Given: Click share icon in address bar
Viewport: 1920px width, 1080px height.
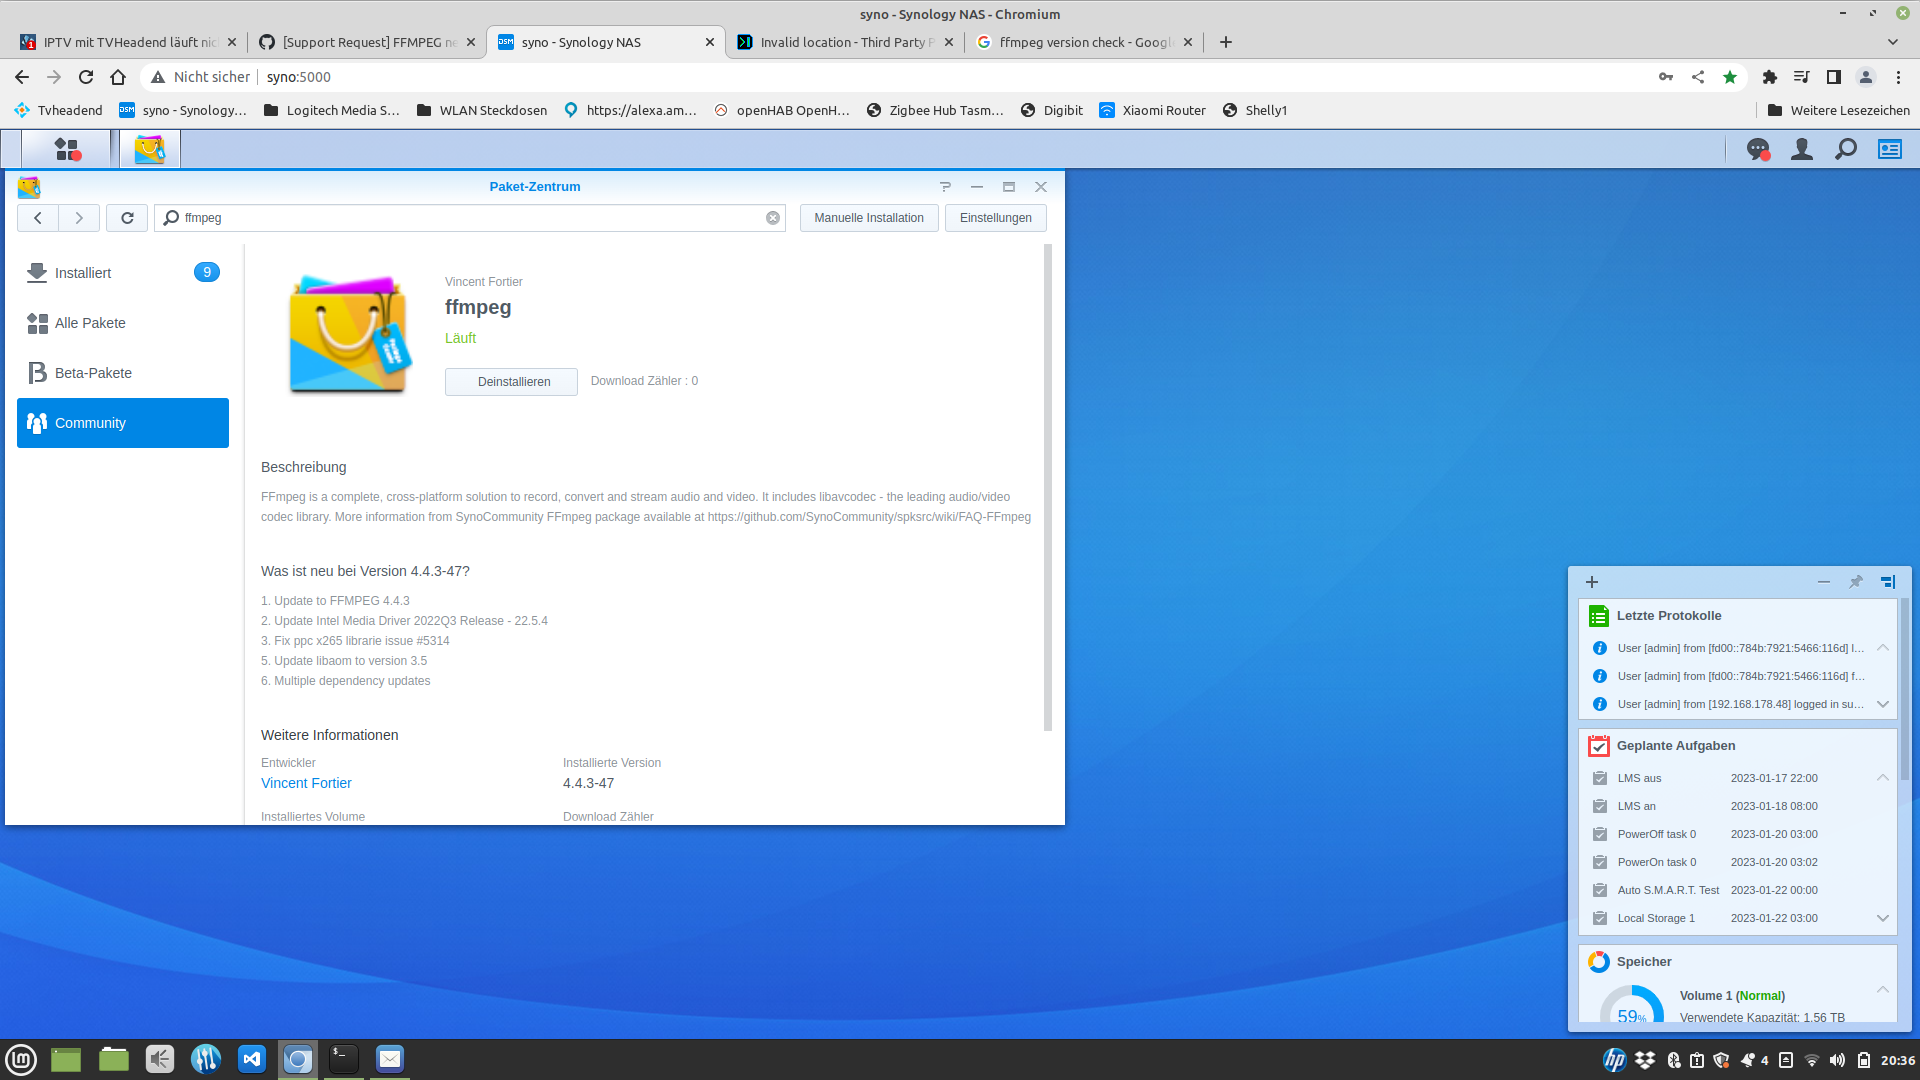Looking at the screenshot, I should tap(1698, 77).
